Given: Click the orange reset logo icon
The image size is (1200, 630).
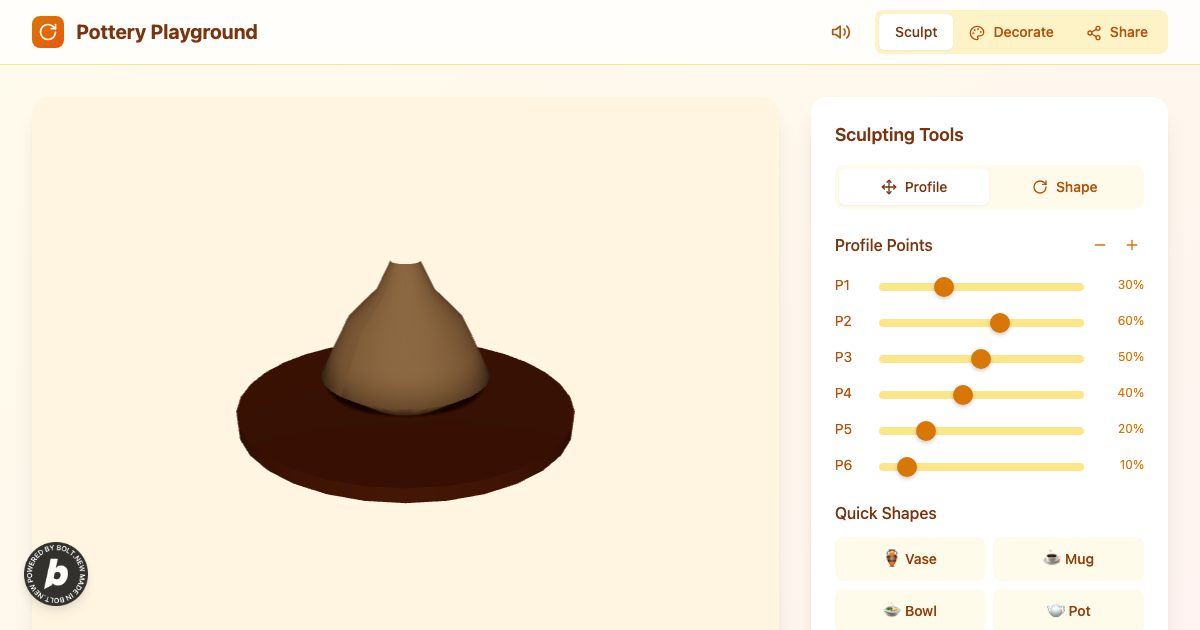Looking at the screenshot, I should [48, 32].
